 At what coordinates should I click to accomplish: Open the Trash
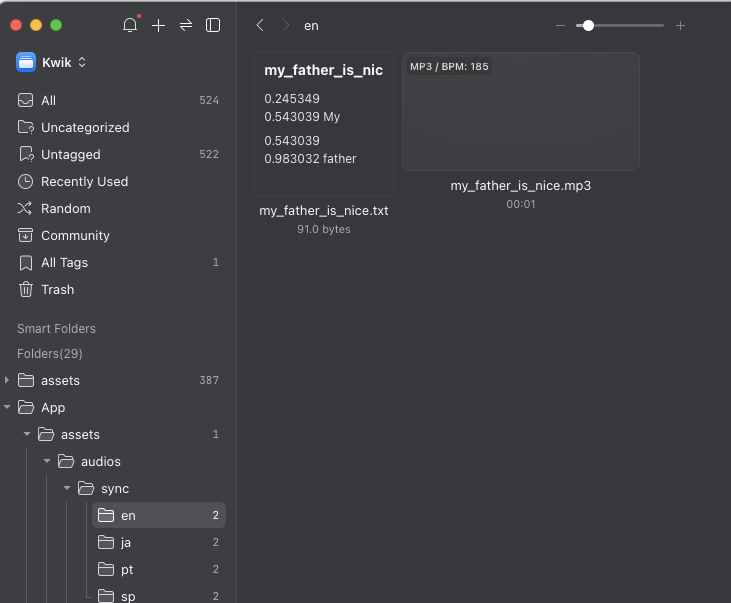click(118, 290)
